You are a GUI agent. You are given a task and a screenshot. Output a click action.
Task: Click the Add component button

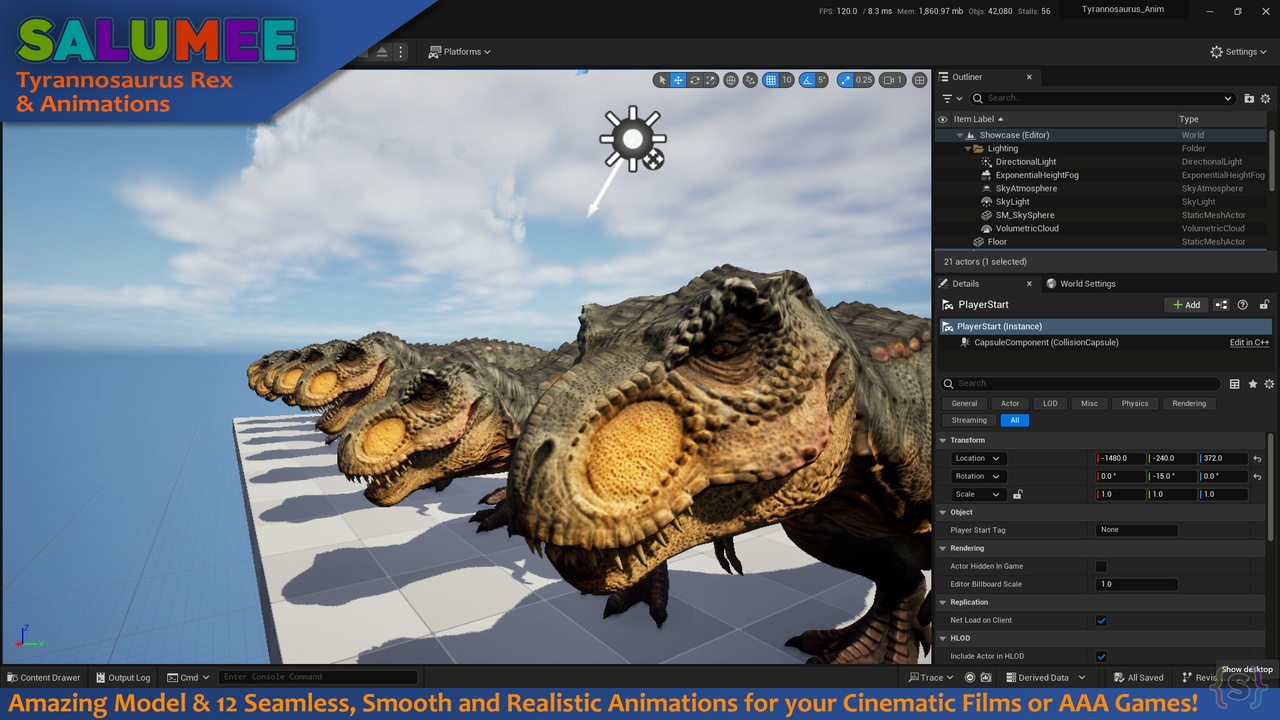coord(1187,305)
